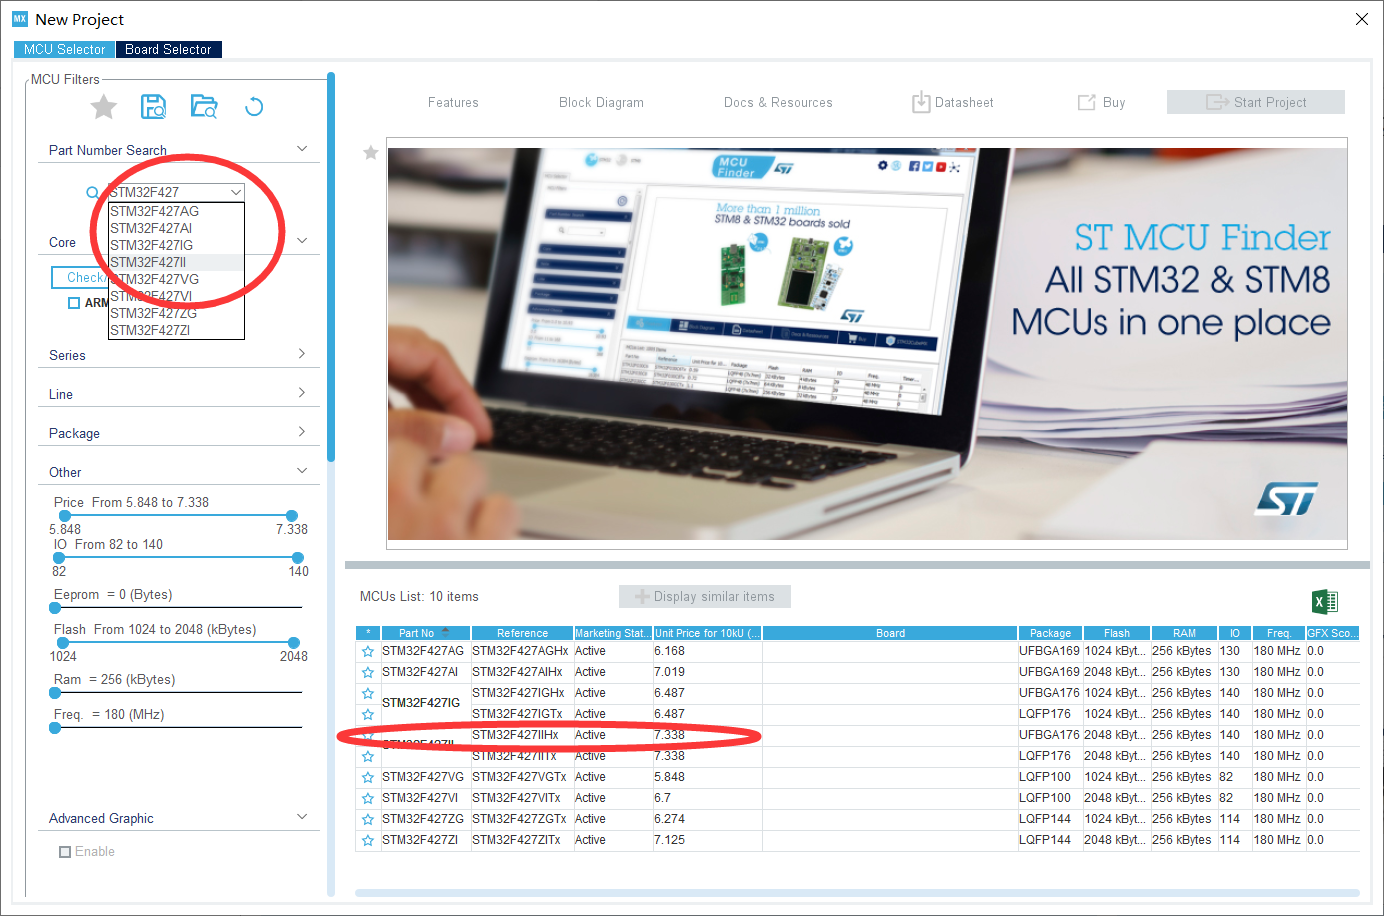Adjust the Flash maximum slider handle
Viewport: 1384px width, 916px height.
click(x=293, y=643)
